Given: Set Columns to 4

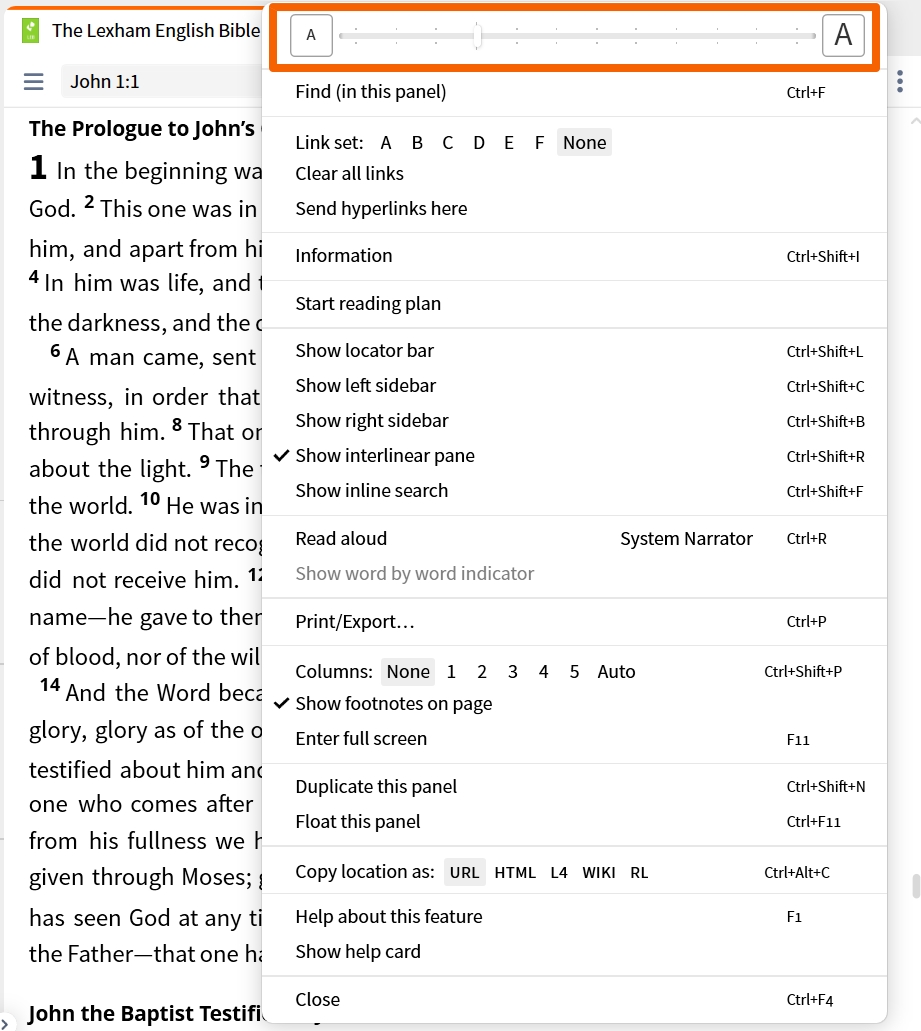Looking at the screenshot, I should coord(543,671).
